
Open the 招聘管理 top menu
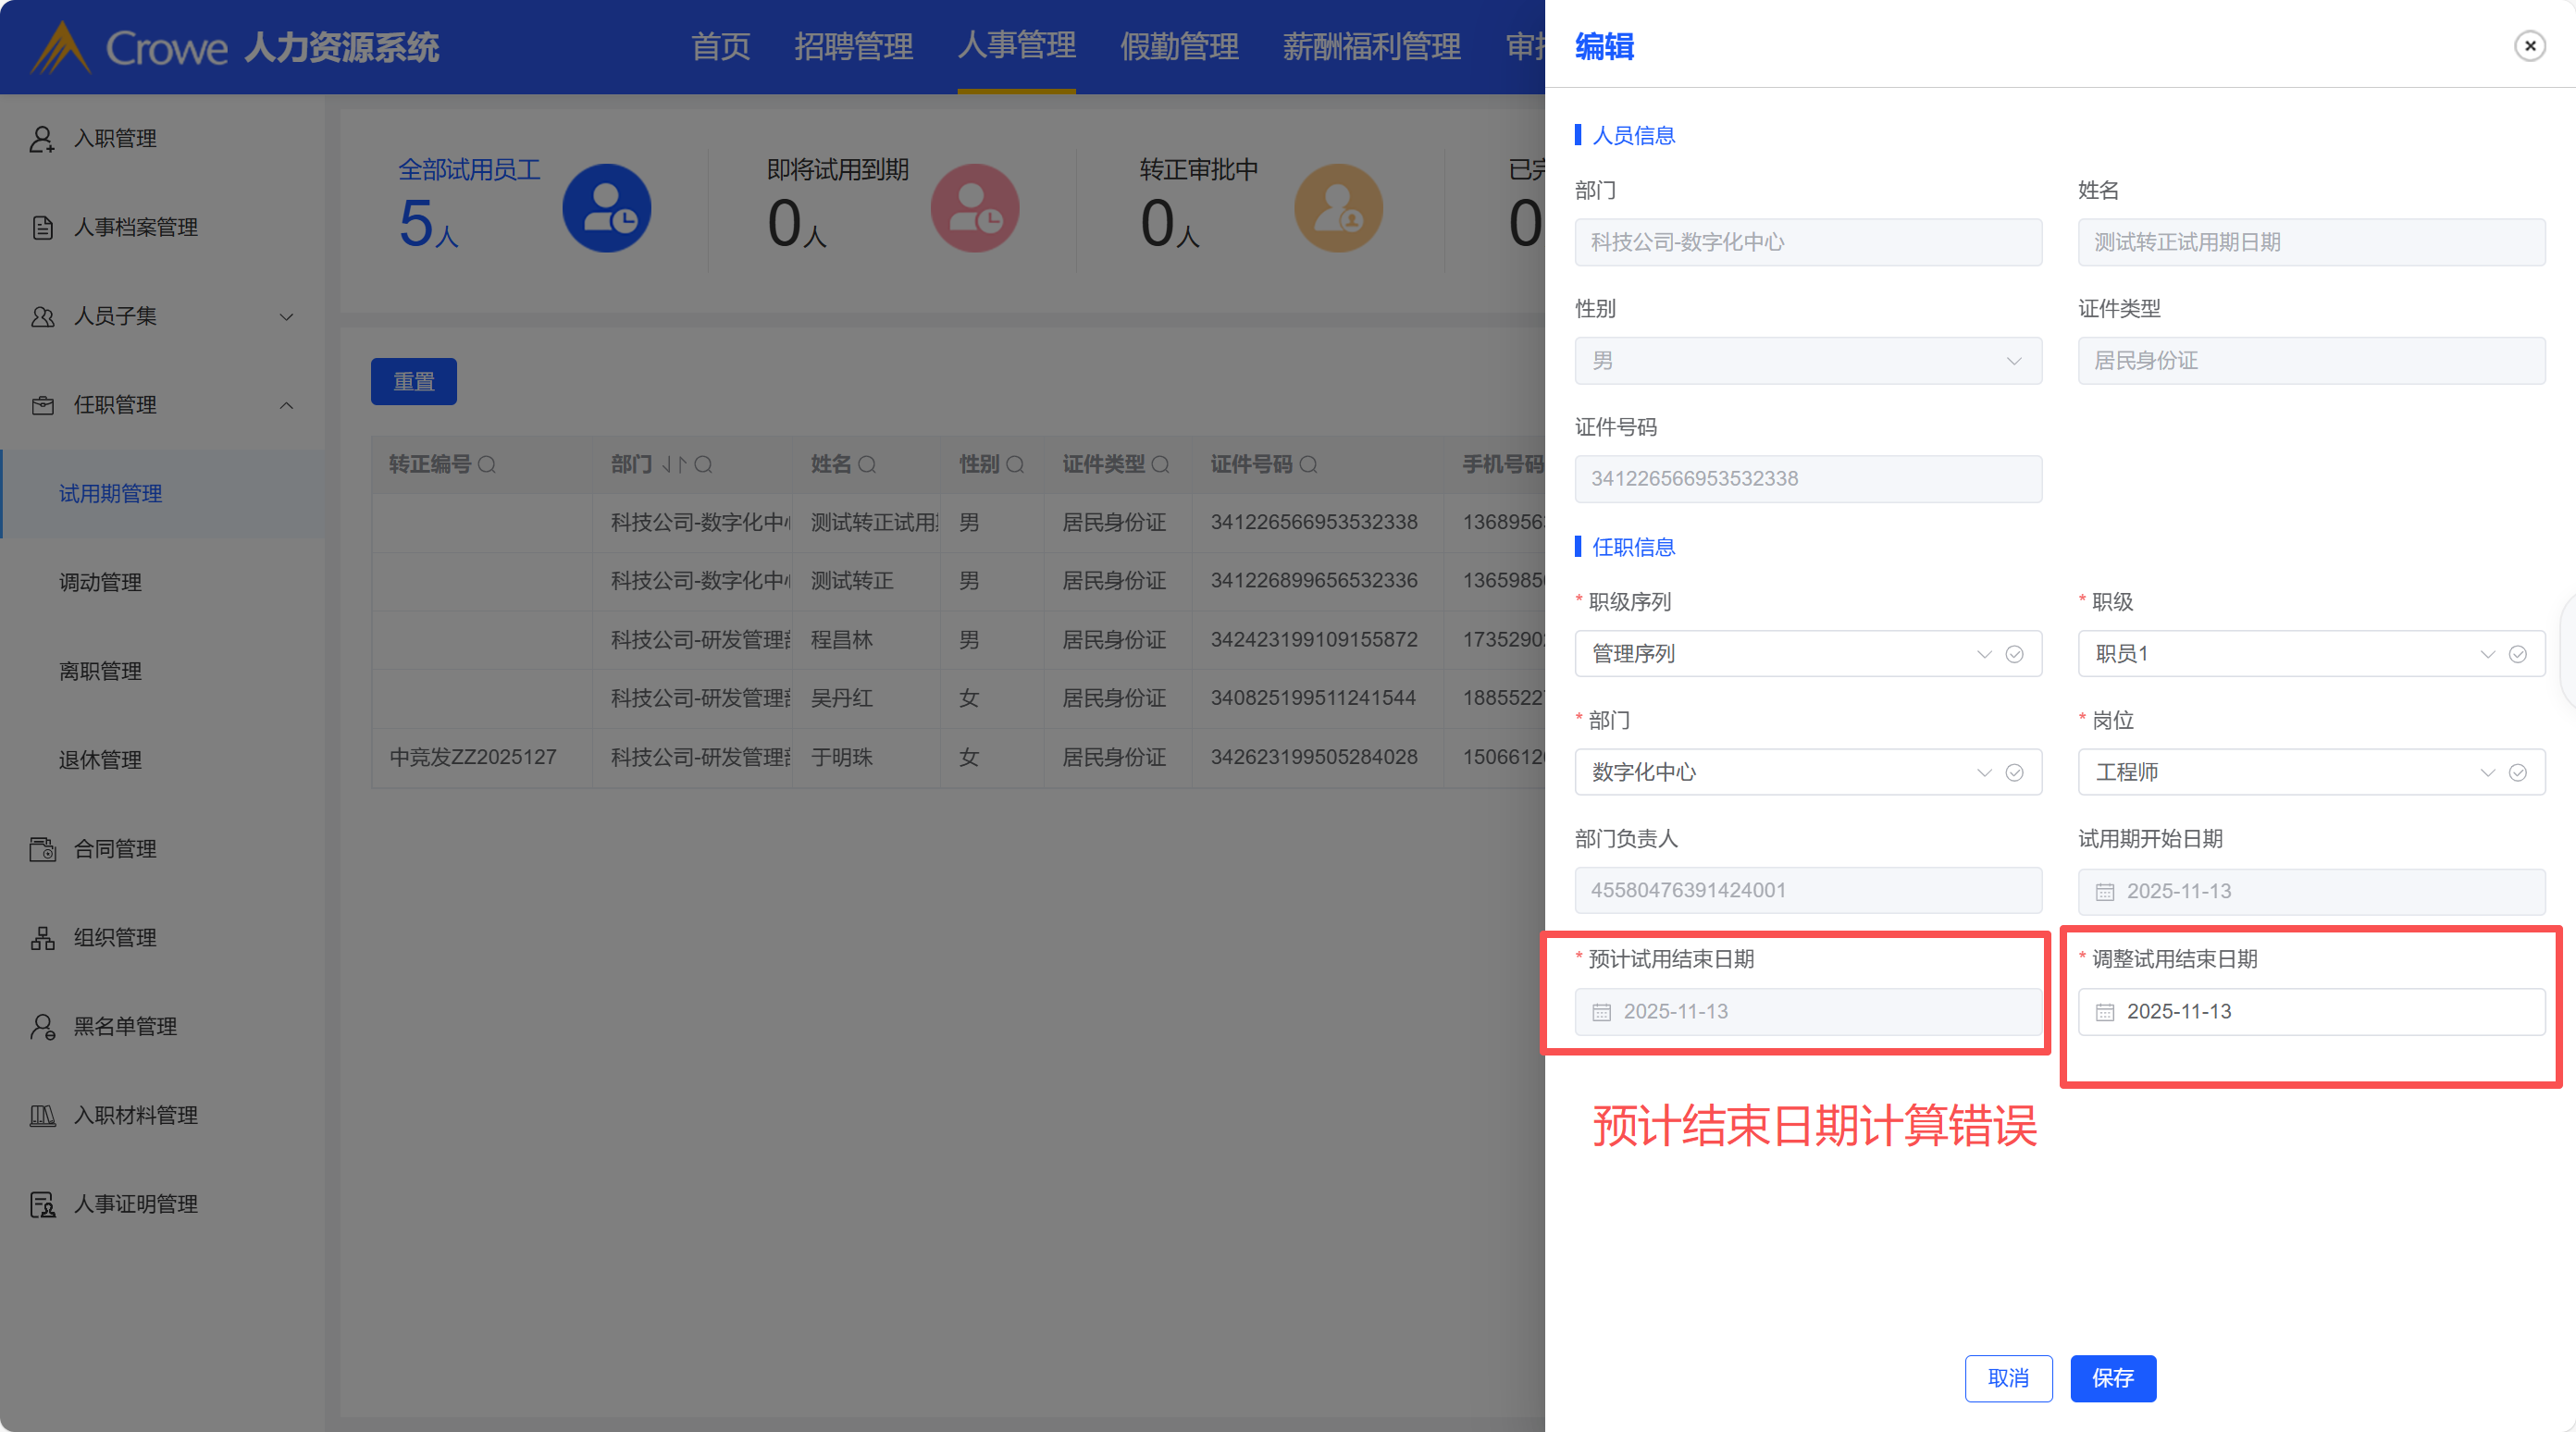click(853, 46)
